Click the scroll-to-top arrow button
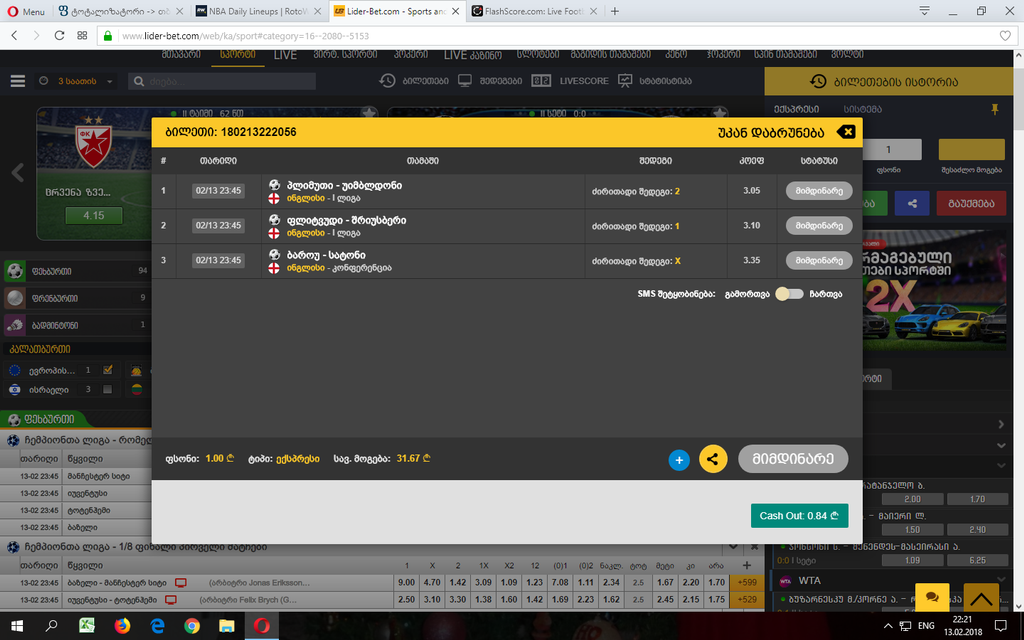This screenshot has height=640, width=1024. (981, 597)
